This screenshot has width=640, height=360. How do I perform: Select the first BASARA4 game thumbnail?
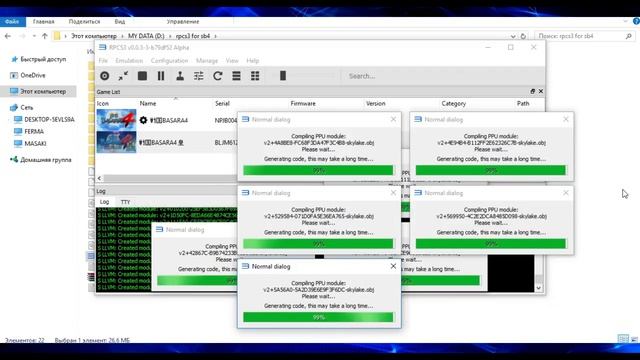point(116,120)
